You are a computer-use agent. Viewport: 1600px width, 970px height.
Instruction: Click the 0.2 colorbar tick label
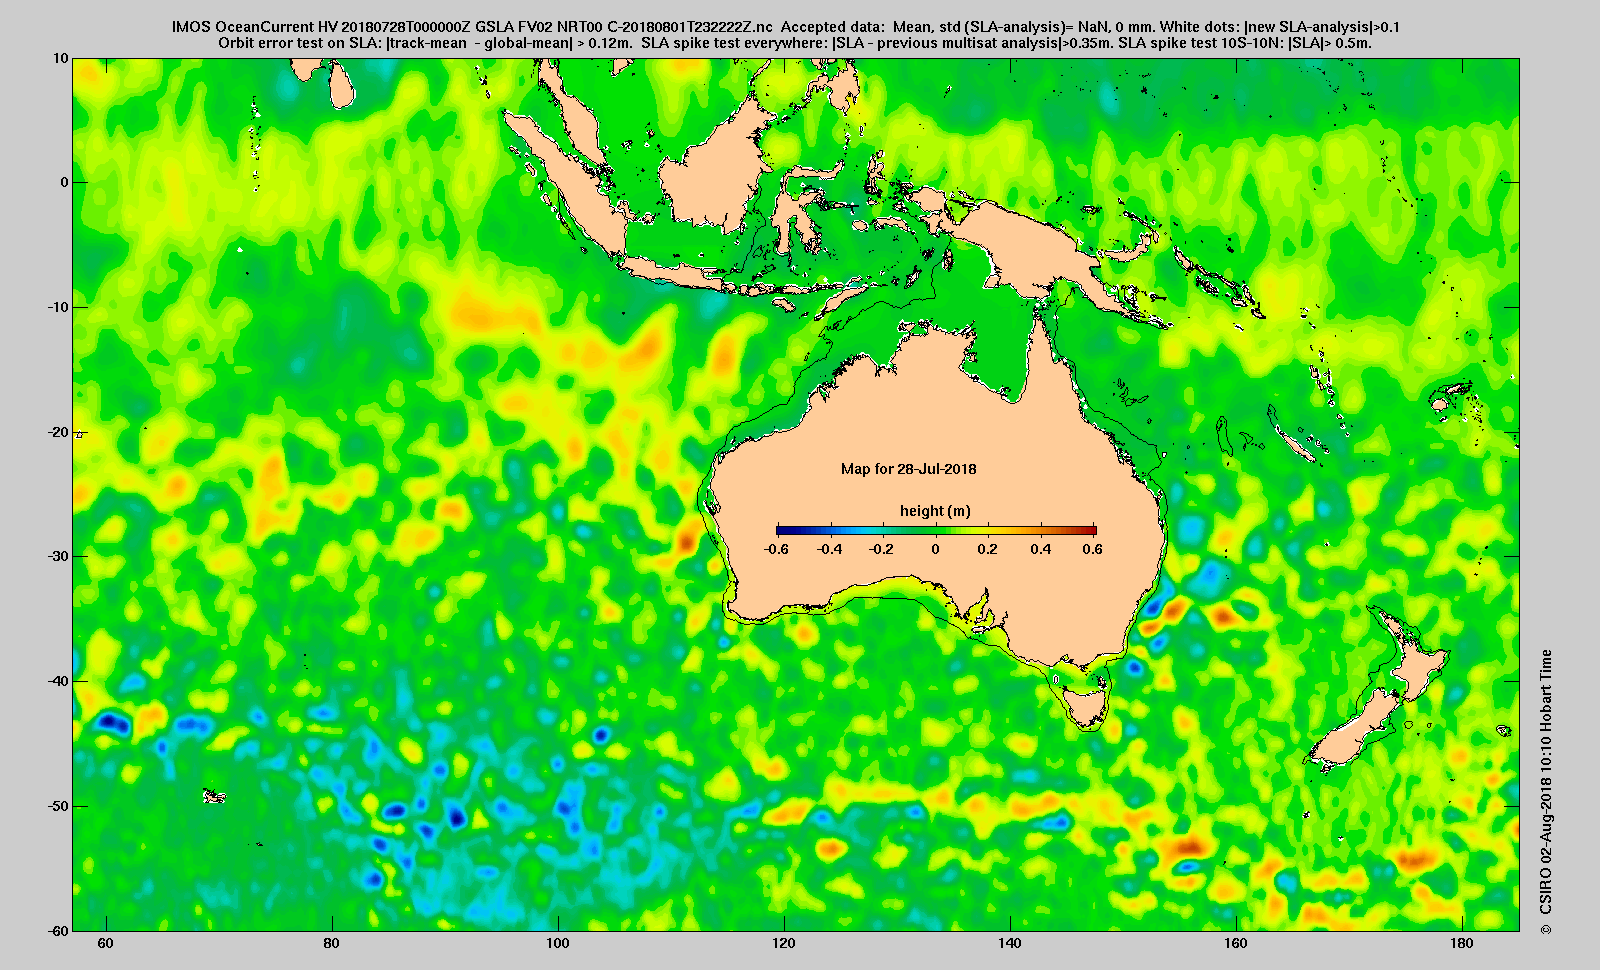click(988, 549)
